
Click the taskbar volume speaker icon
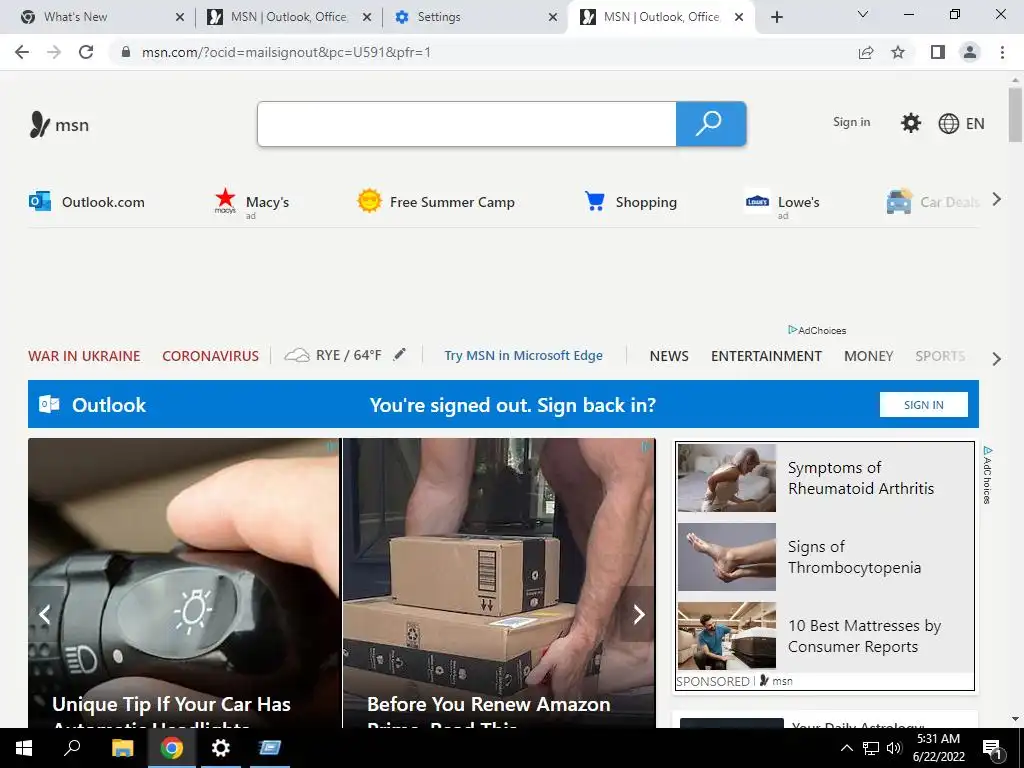pos(894,748)
